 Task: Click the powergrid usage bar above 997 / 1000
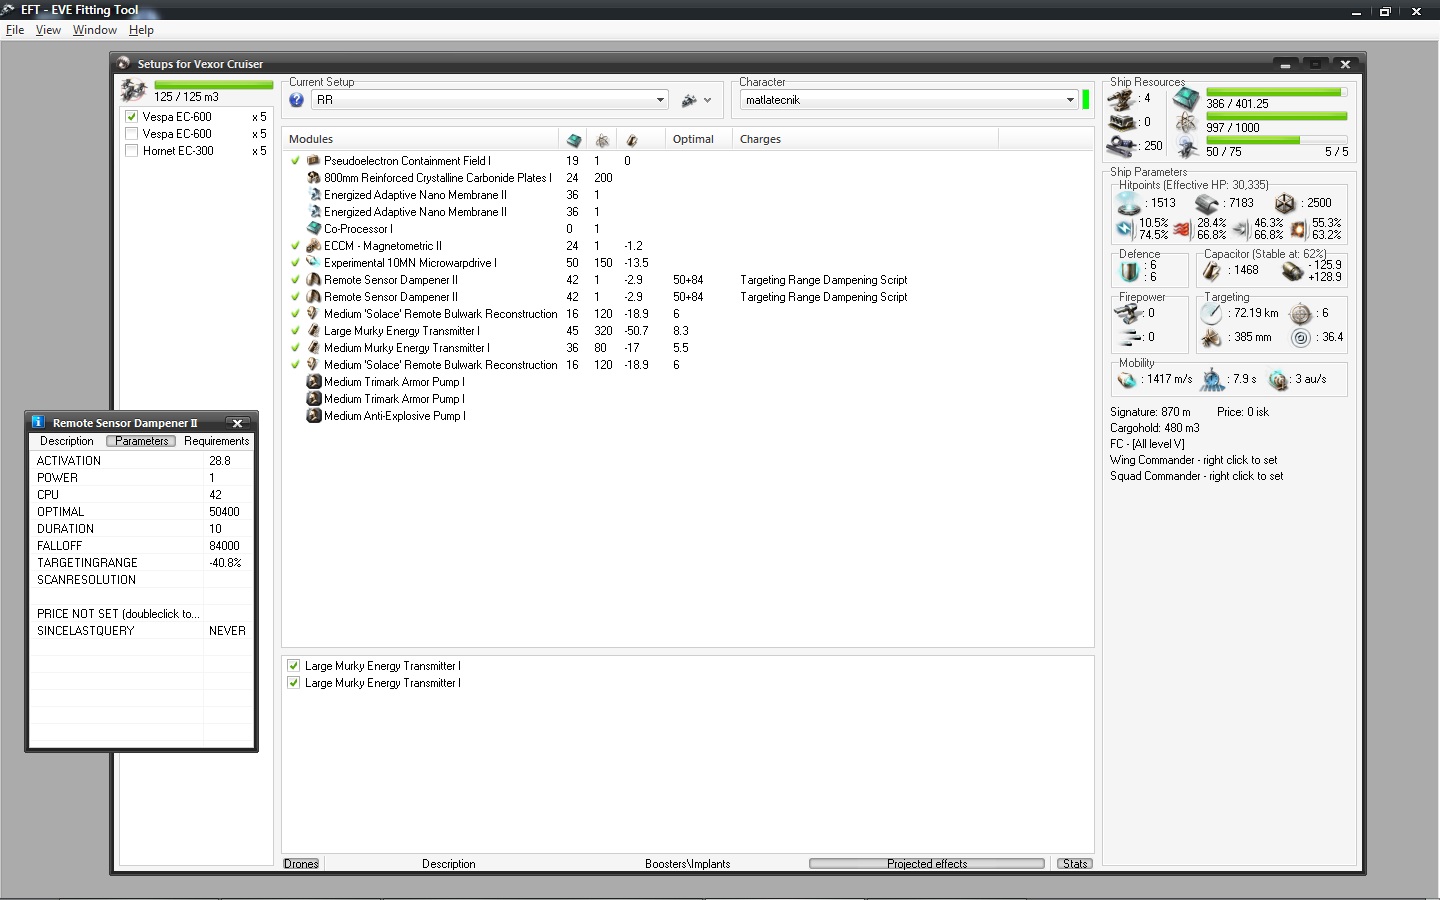click(1276, 116)
